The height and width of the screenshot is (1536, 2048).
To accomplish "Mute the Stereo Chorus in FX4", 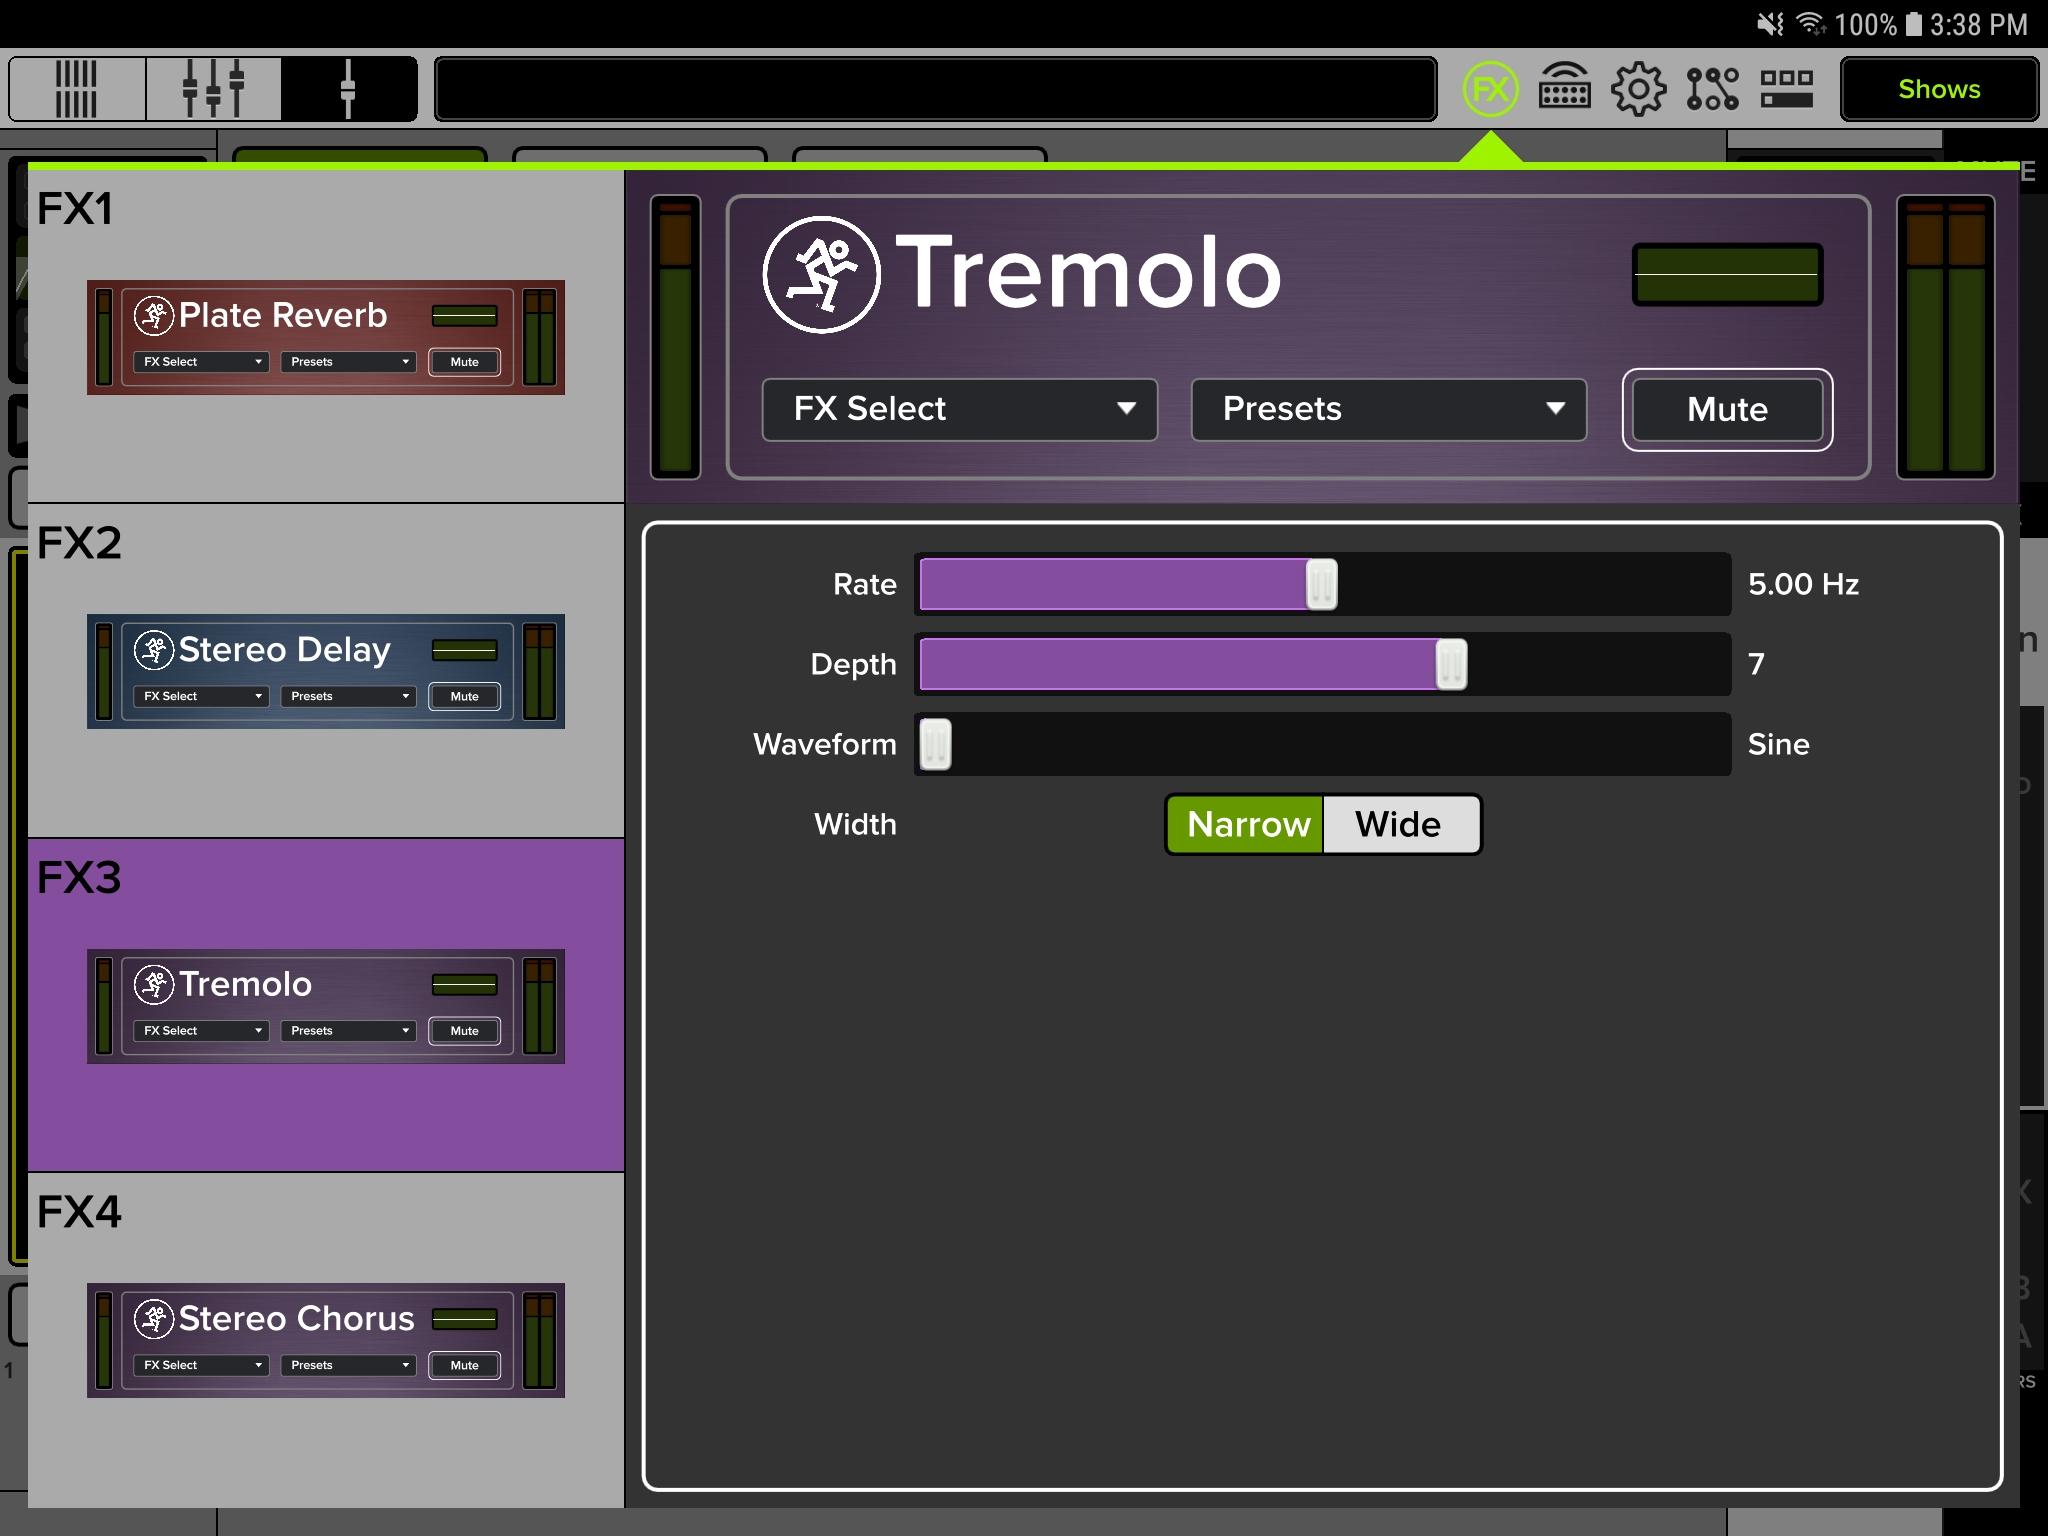I will tap(464, 1365).
